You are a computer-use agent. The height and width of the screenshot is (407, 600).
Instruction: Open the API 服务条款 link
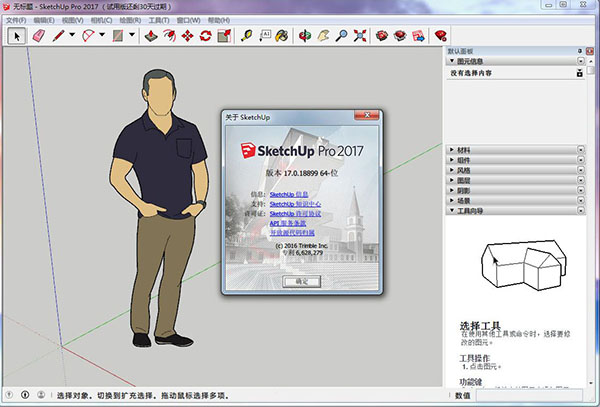pyautogui.click(x=288, y=223)
